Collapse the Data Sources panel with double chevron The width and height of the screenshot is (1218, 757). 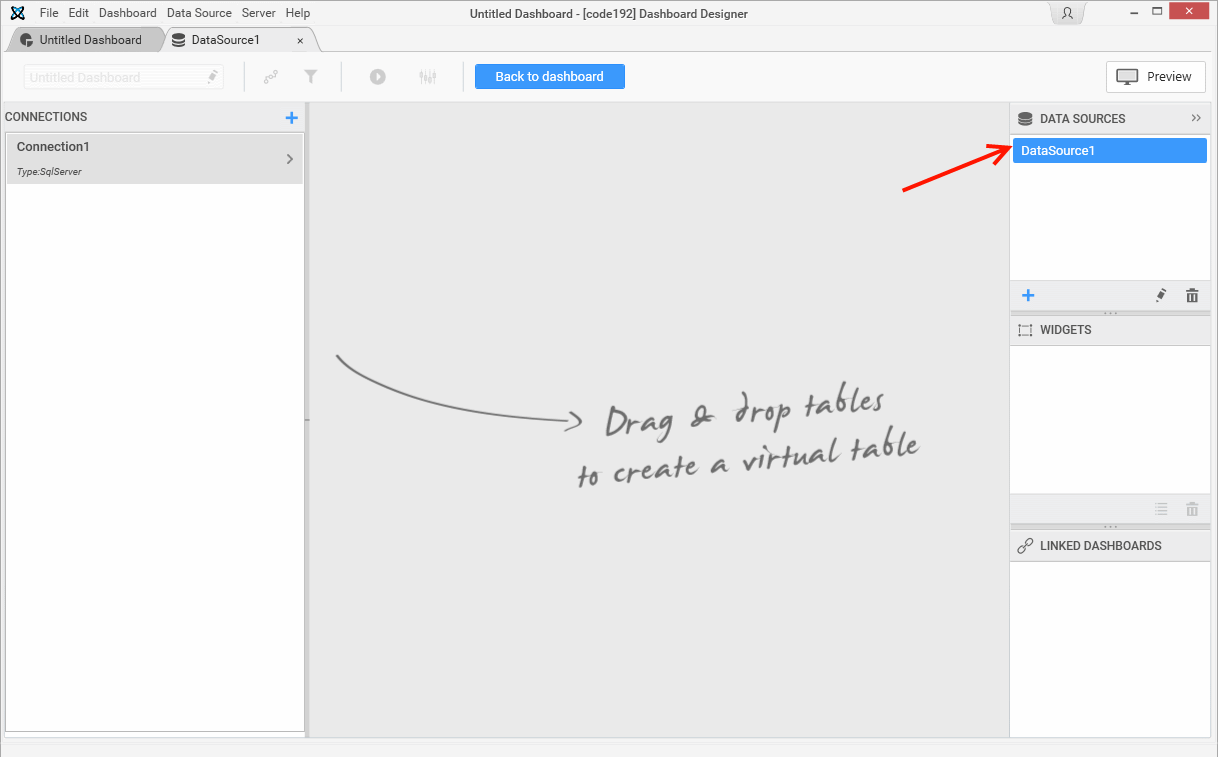pos(1196,118)
